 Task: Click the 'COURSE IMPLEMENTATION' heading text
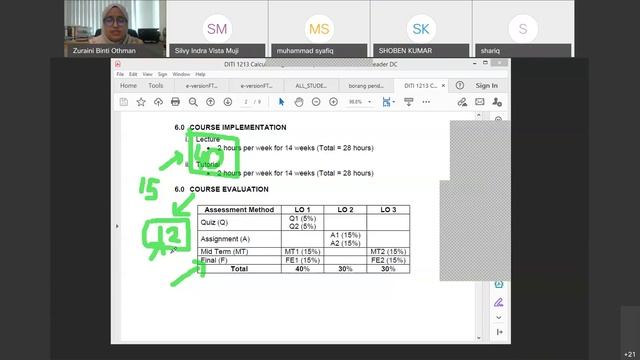(x=238, y=127)
